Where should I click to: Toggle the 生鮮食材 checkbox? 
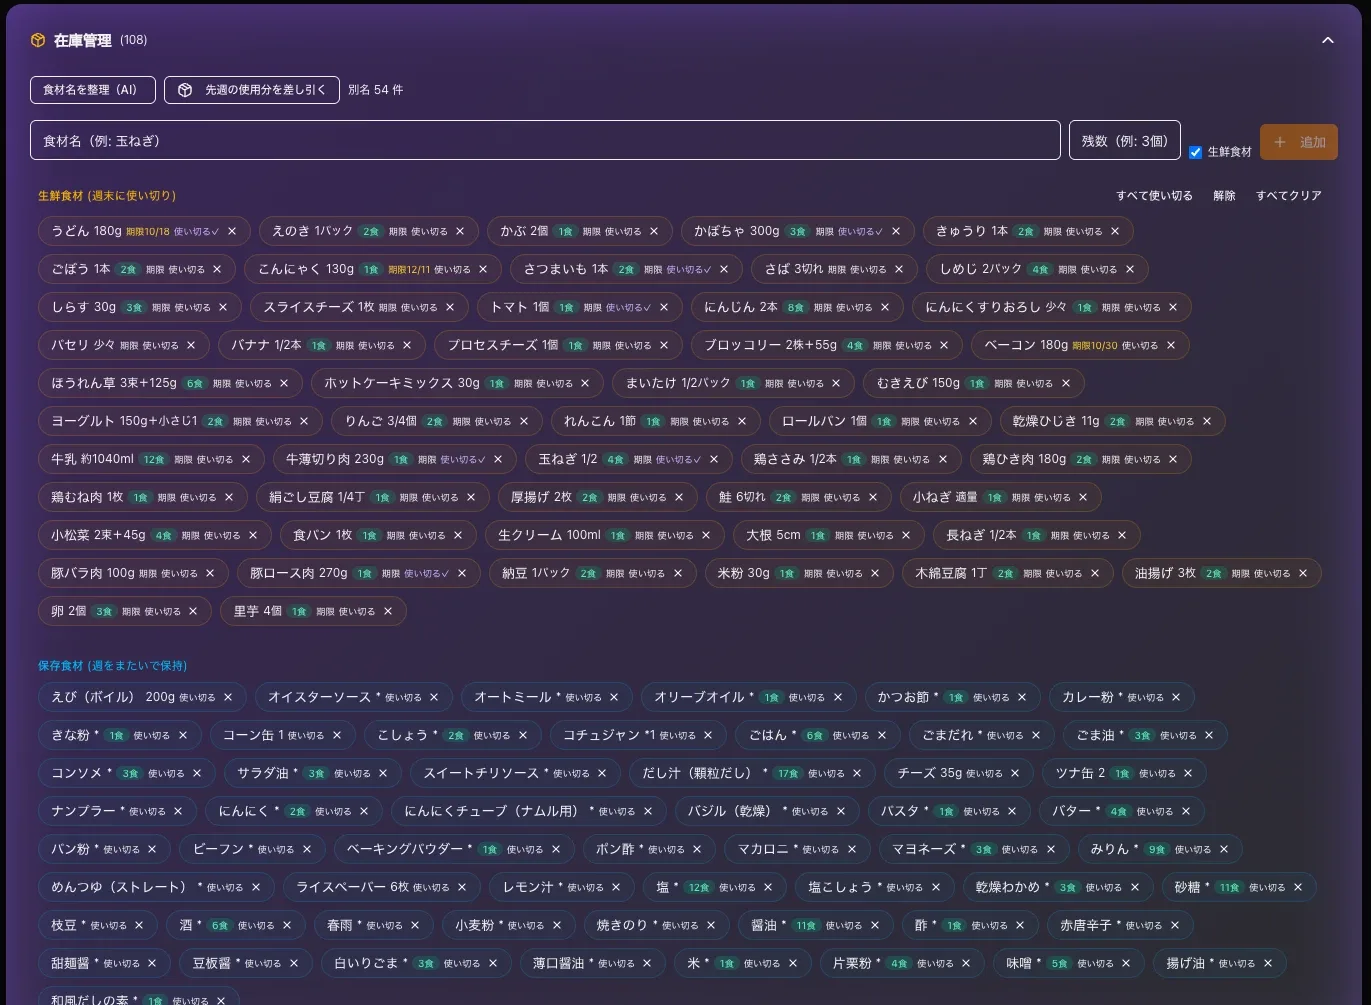coord(1195,152)
